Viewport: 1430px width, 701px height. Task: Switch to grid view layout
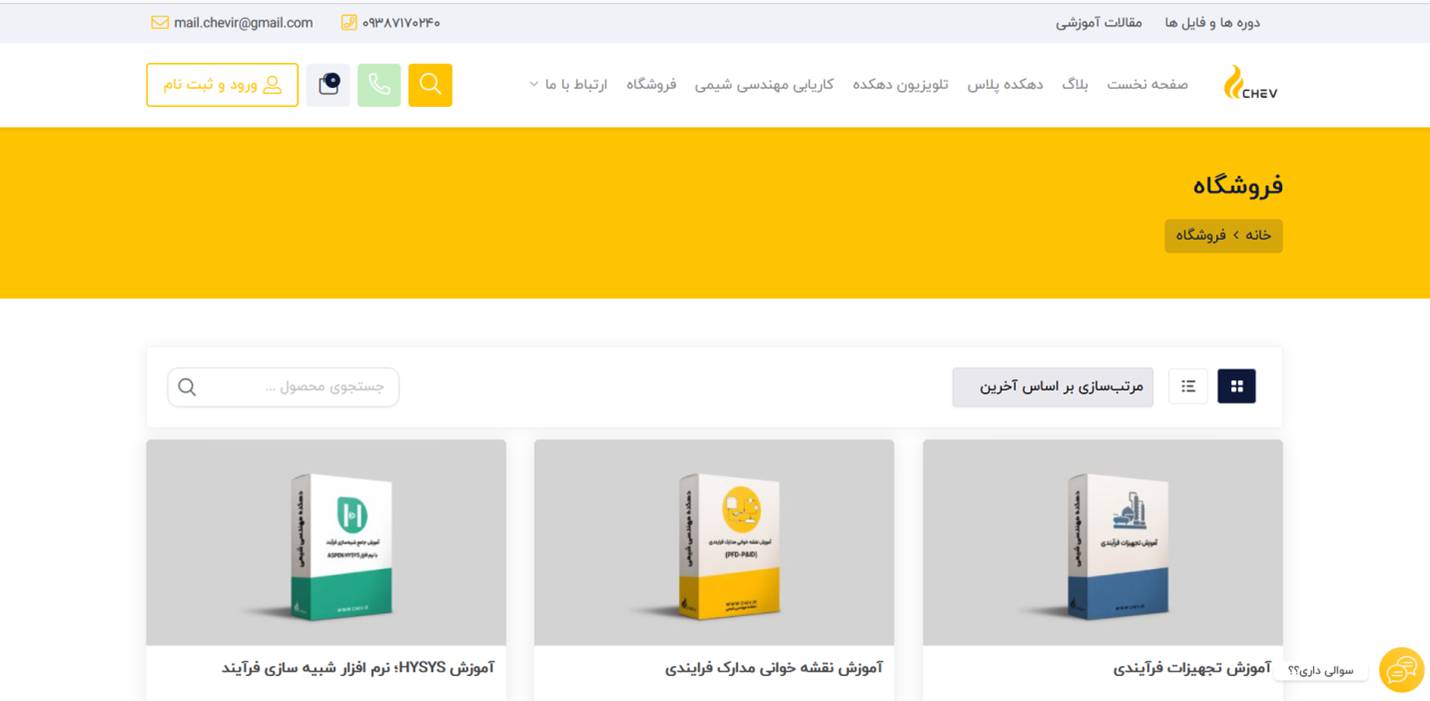(1236, 386)
